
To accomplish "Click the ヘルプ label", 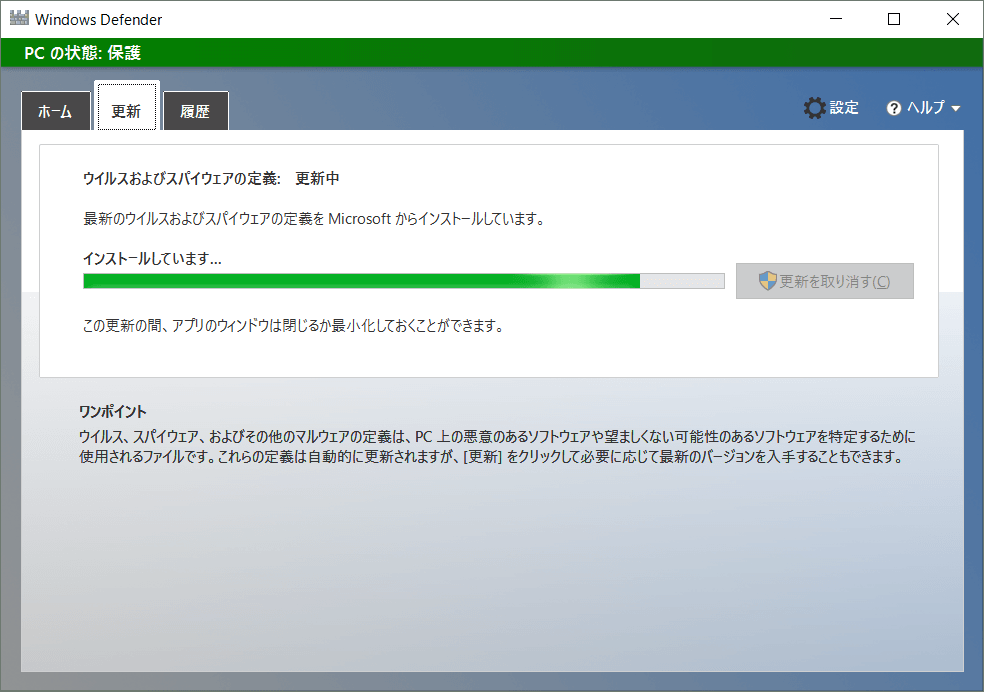I will tap(925, 108).
